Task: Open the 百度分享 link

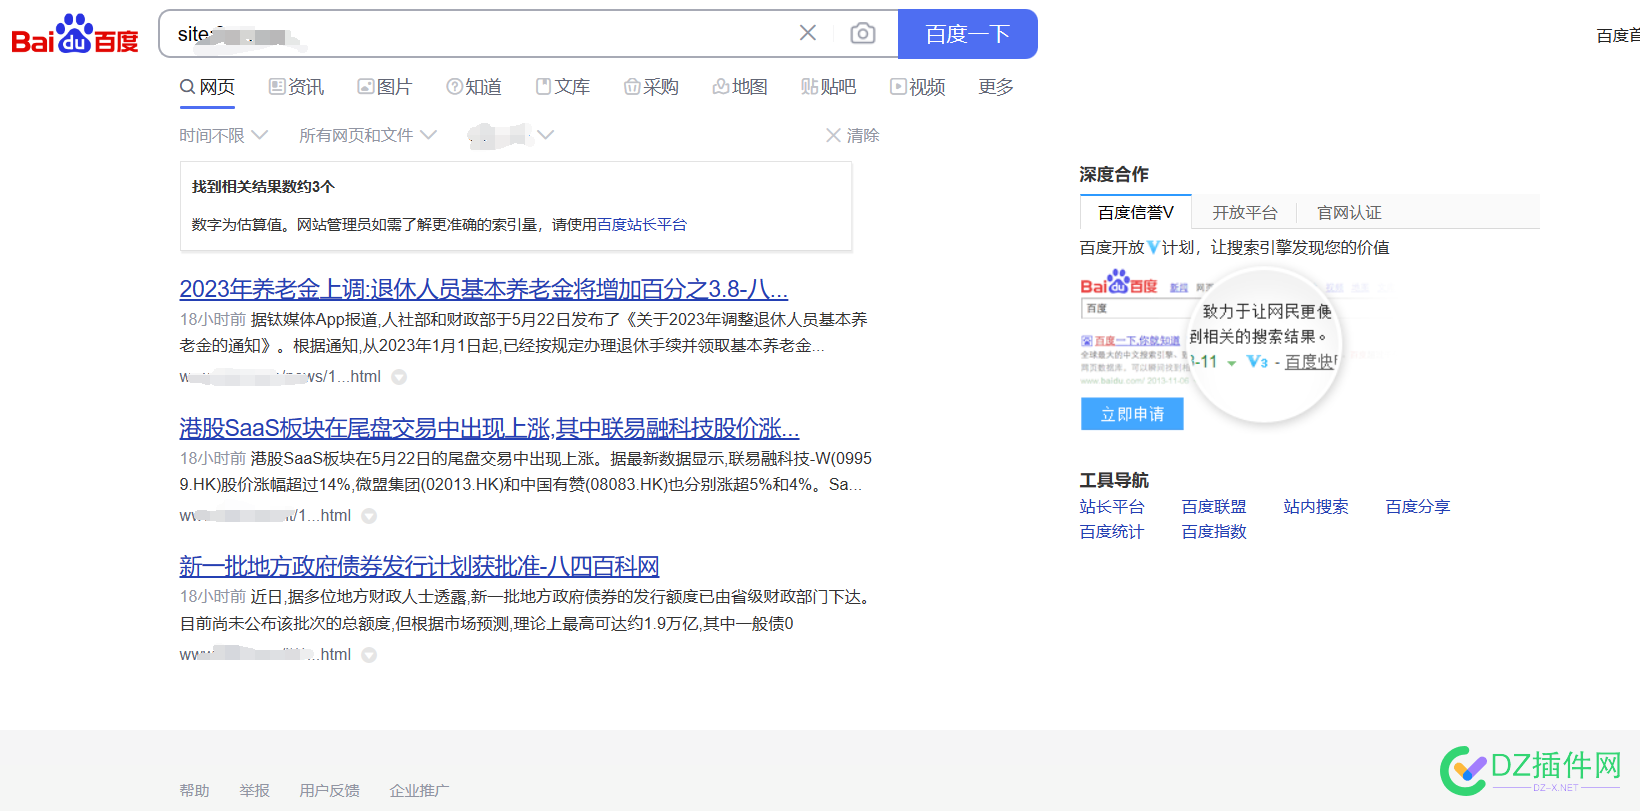Action: tap(1418, 507)
